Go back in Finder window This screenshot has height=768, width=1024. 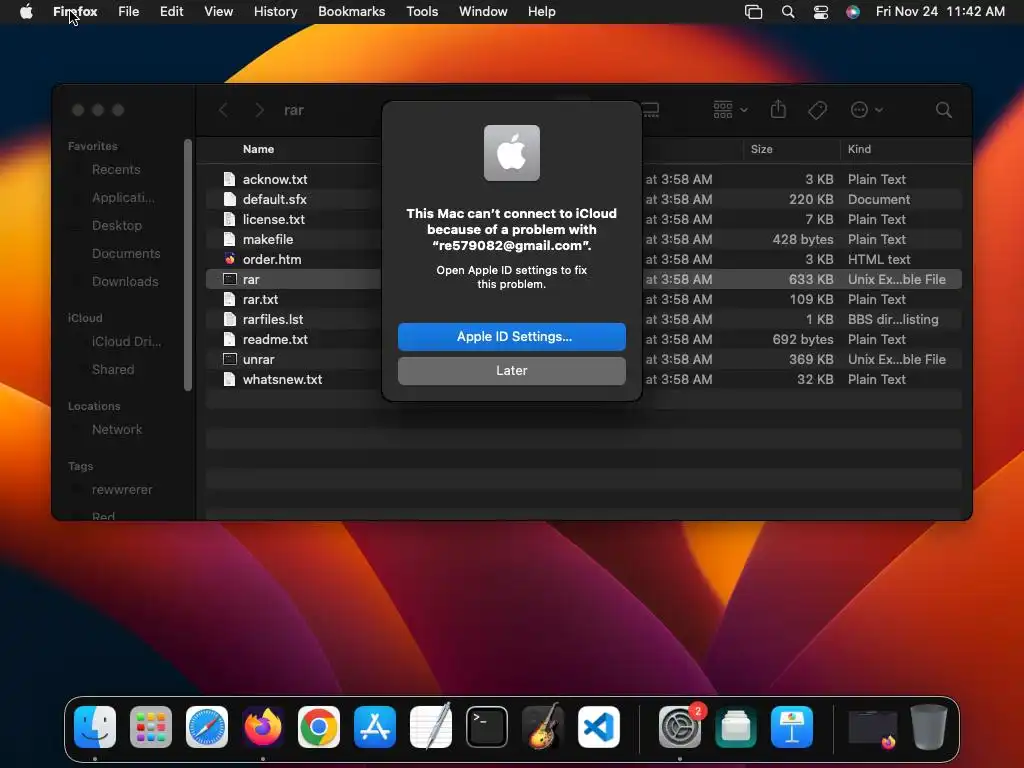click(223, 110)
